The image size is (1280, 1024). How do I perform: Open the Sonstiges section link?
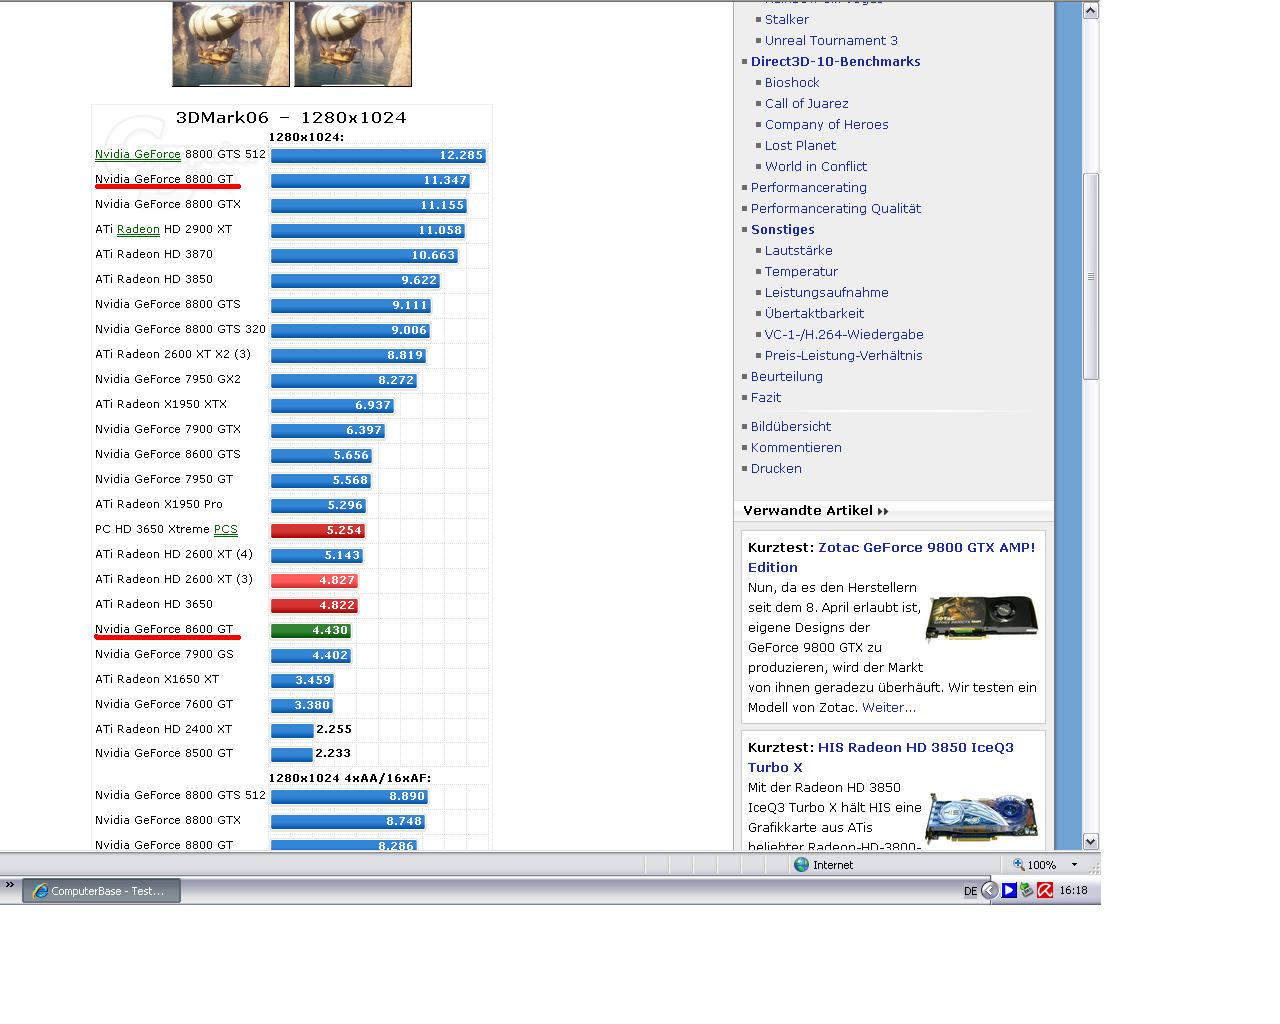click(783, 229)
